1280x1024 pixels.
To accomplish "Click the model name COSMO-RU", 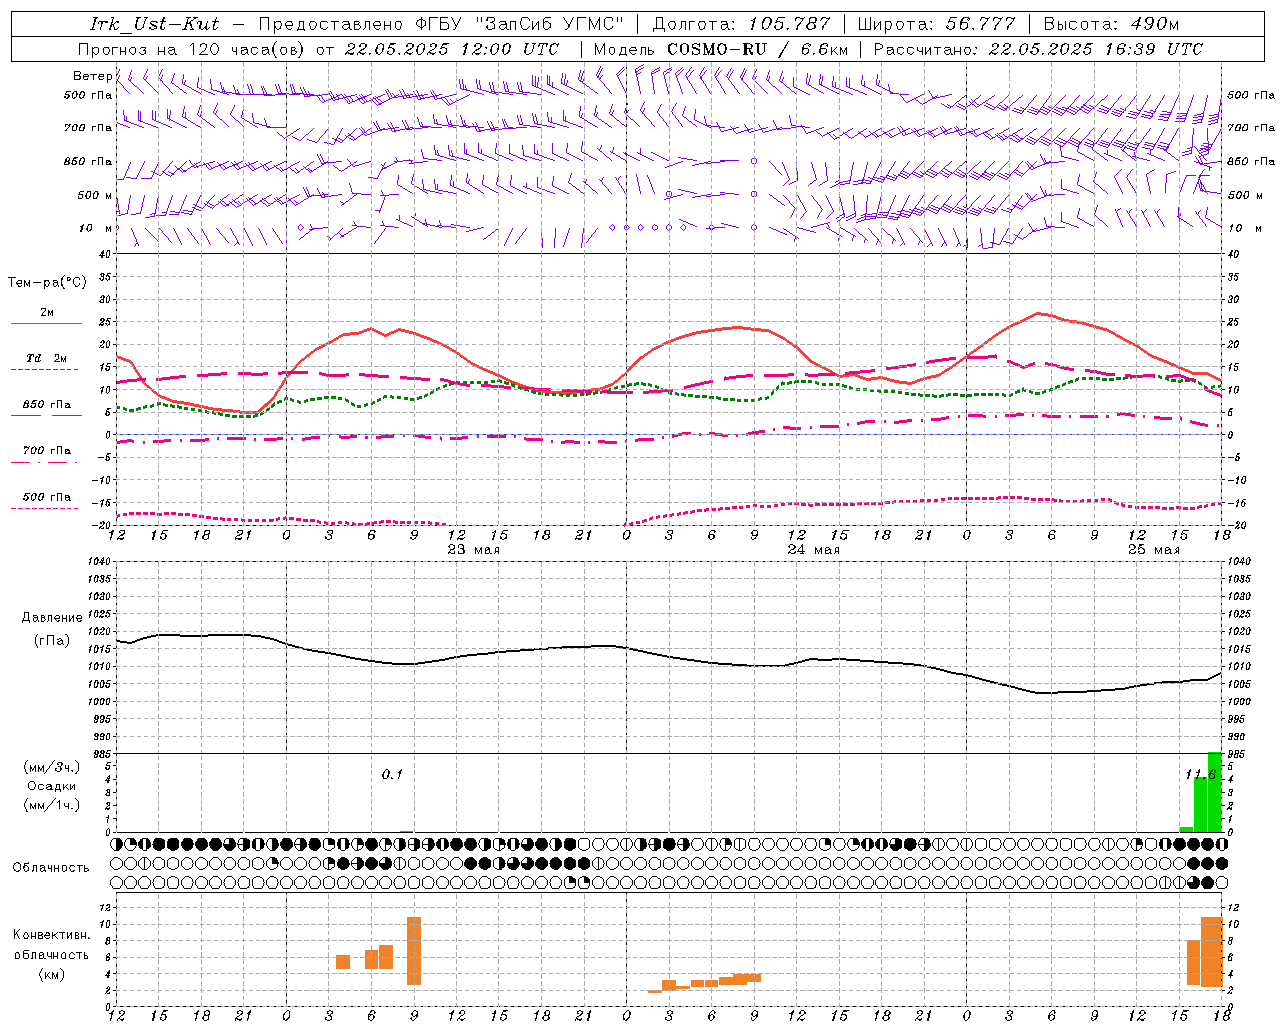I will tap(715, 49).
